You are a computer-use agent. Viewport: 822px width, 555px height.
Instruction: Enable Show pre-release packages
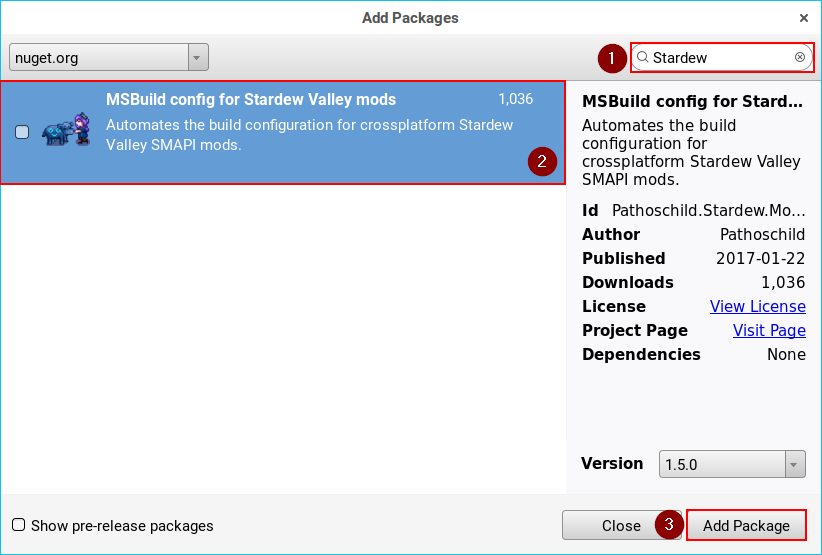[x=19, y=525]
